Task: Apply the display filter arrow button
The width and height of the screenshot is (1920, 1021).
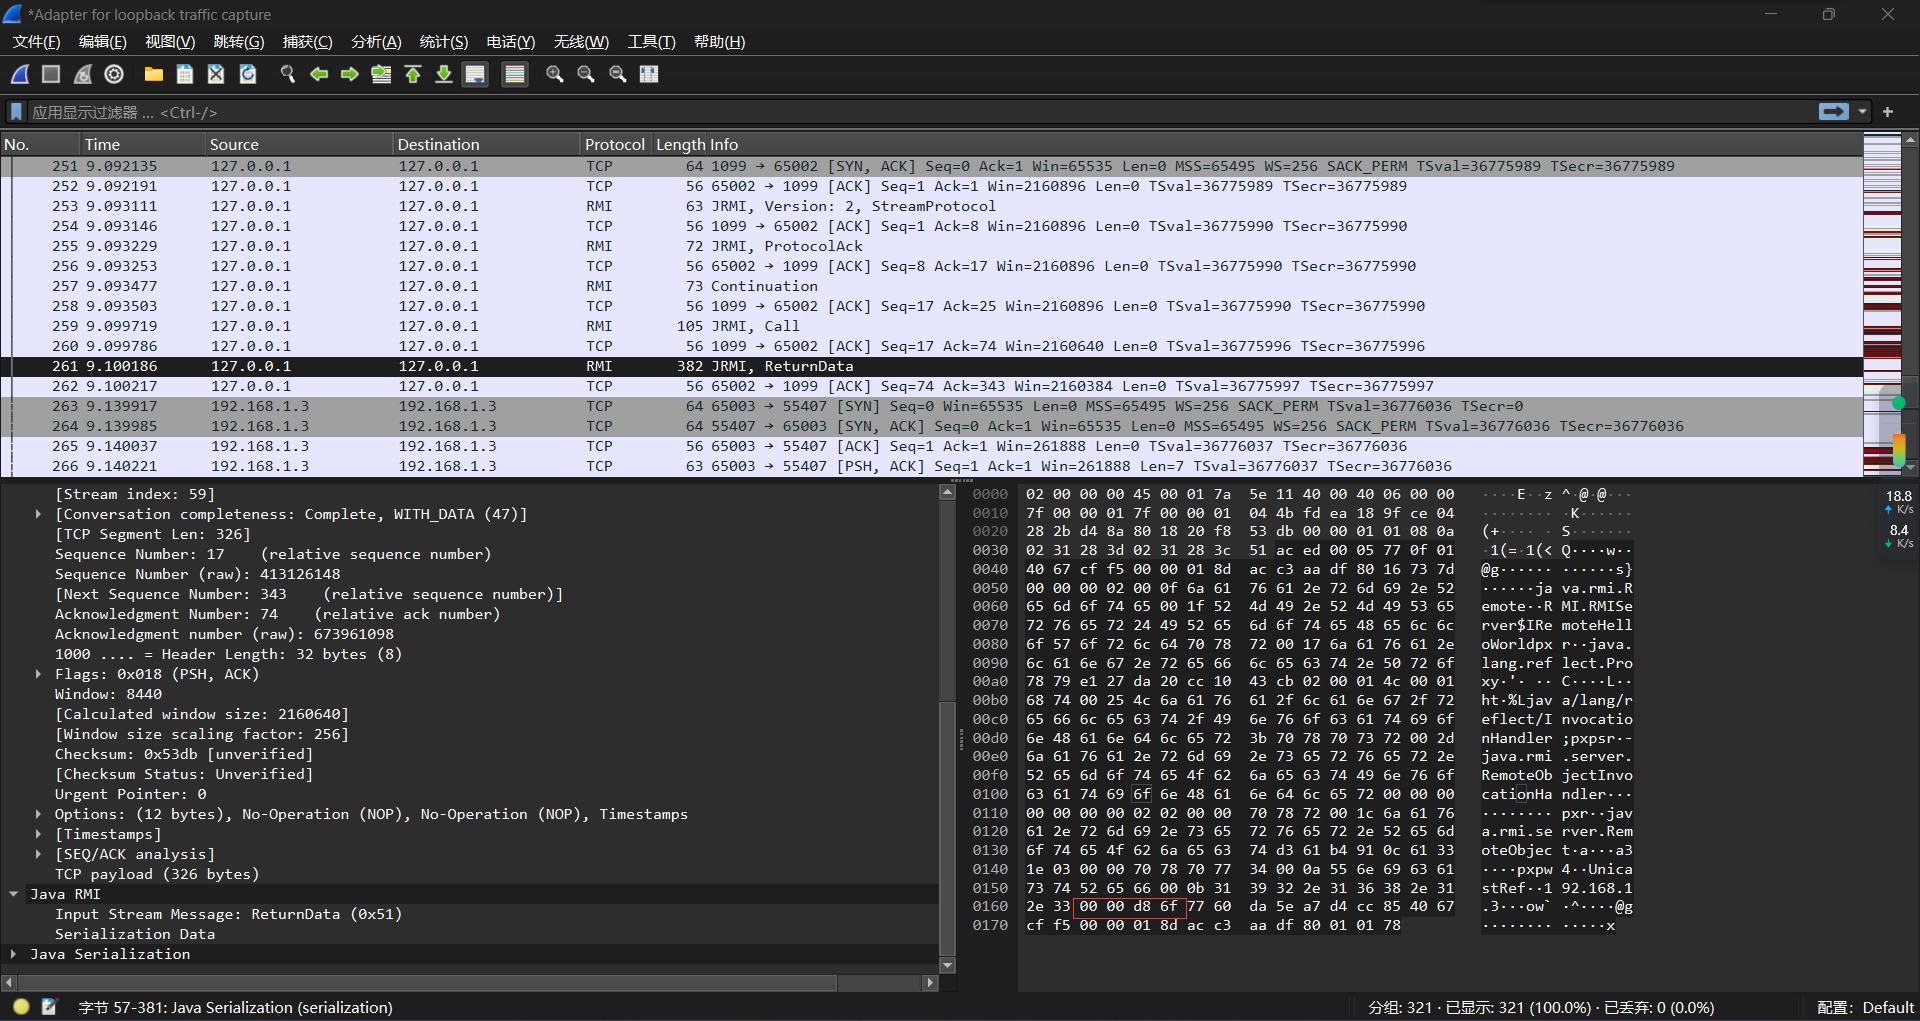Action: click(x=1834, y=112)
